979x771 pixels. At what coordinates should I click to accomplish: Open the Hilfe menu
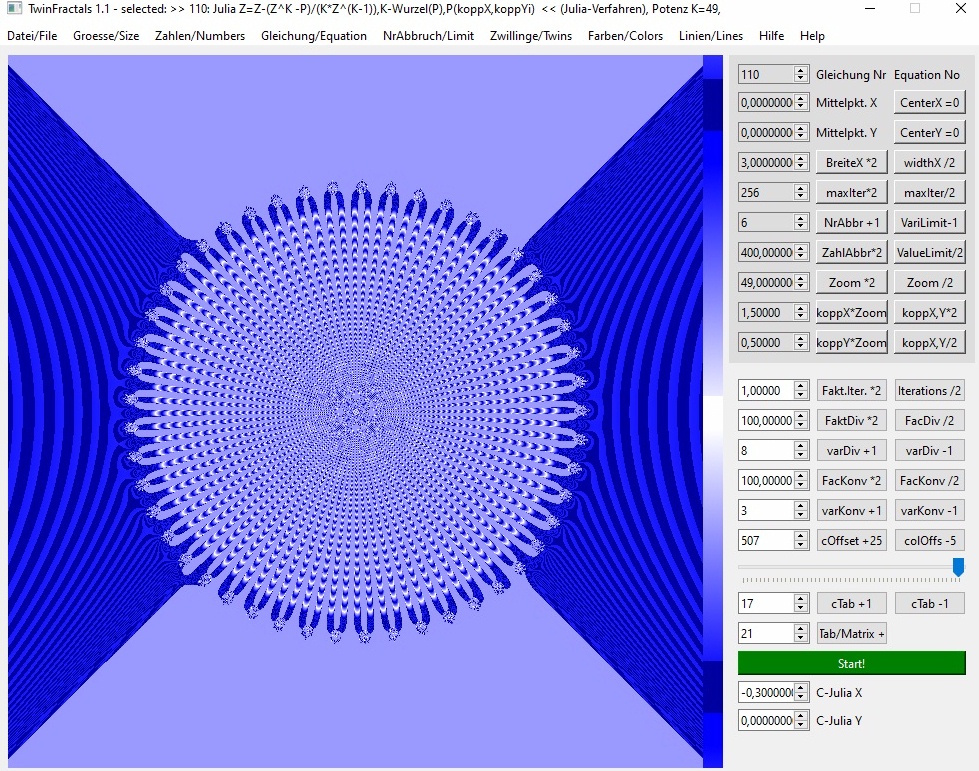click(771, 36)
